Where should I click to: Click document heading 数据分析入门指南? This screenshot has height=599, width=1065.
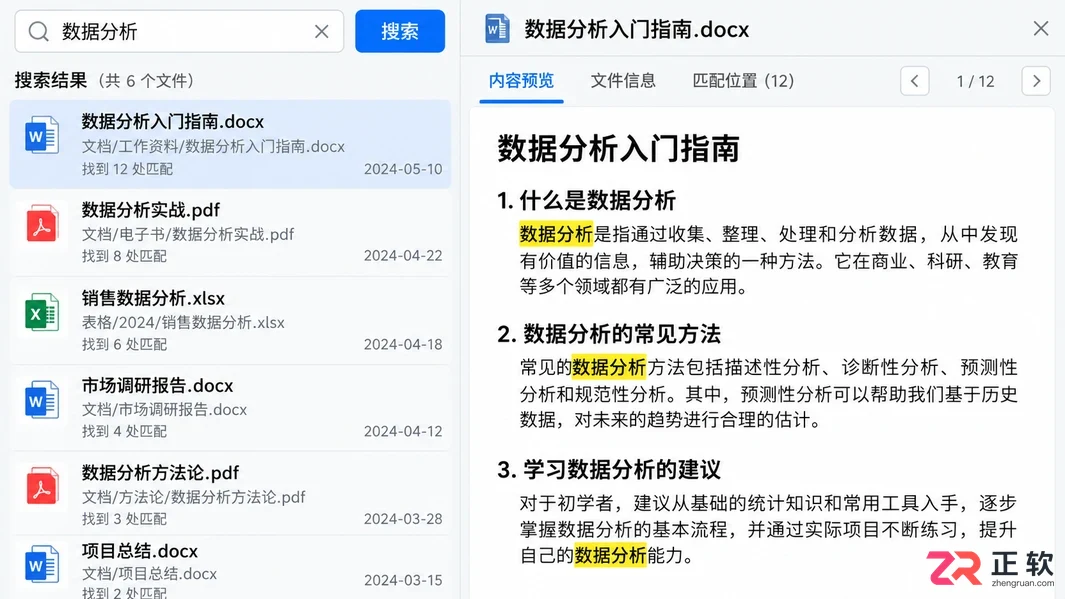618,149
